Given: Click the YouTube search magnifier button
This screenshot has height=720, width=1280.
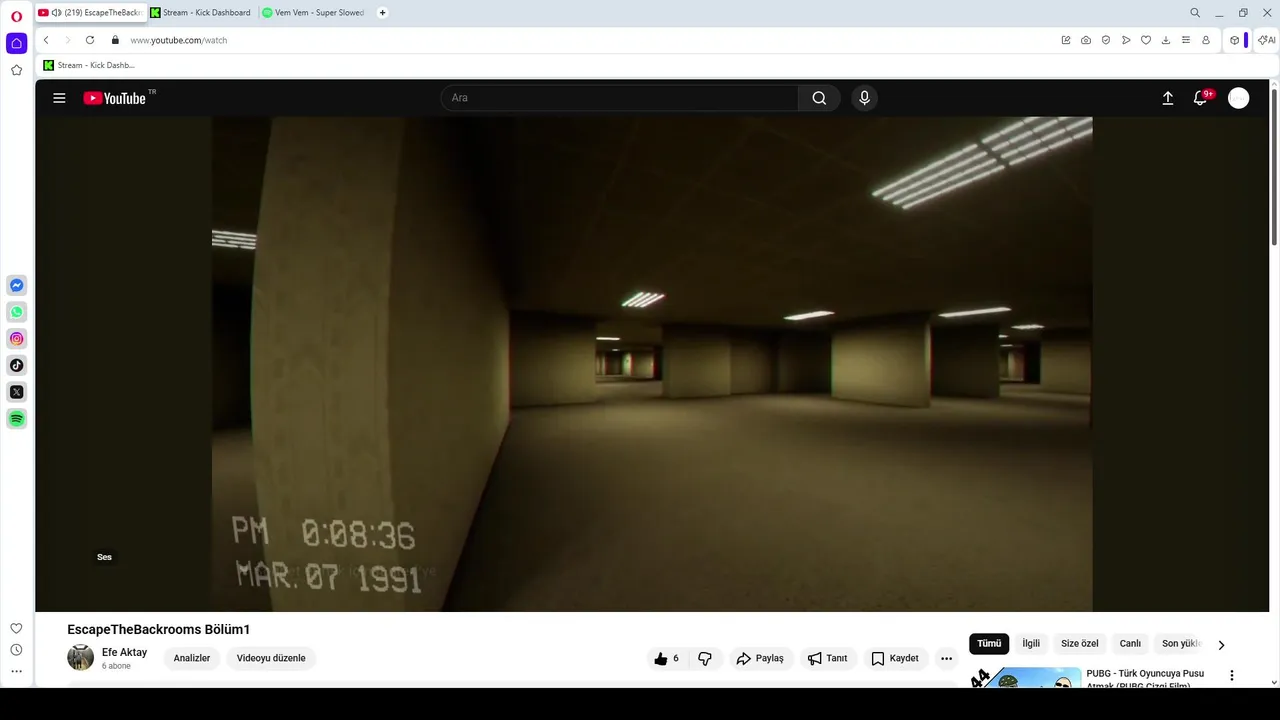Looking at the screenshot, I should [819, 98].
